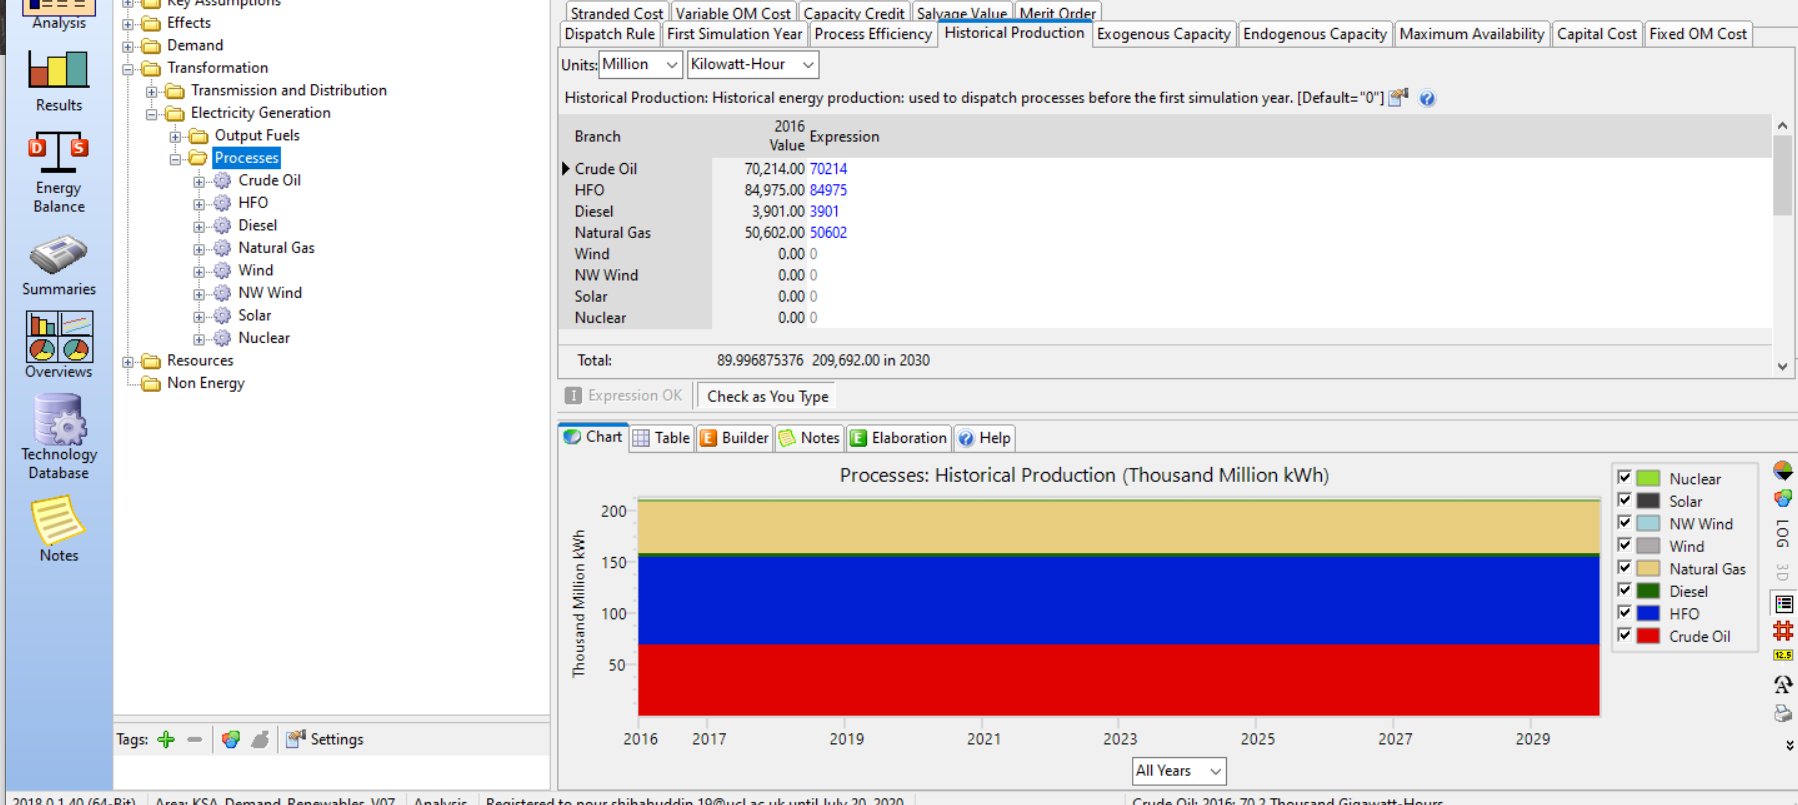
Task: Switch to the Process Efficiency tab
Action: [x=872, y=34]
